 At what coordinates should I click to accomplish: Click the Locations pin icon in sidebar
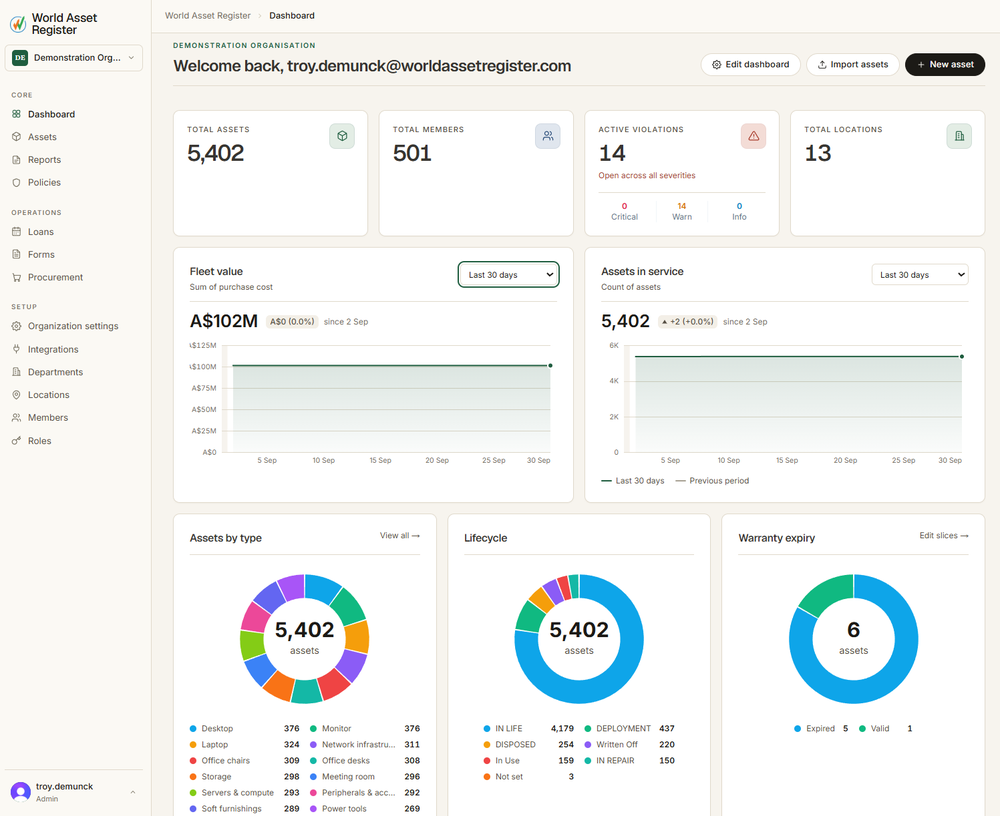[x=17, y=395]
